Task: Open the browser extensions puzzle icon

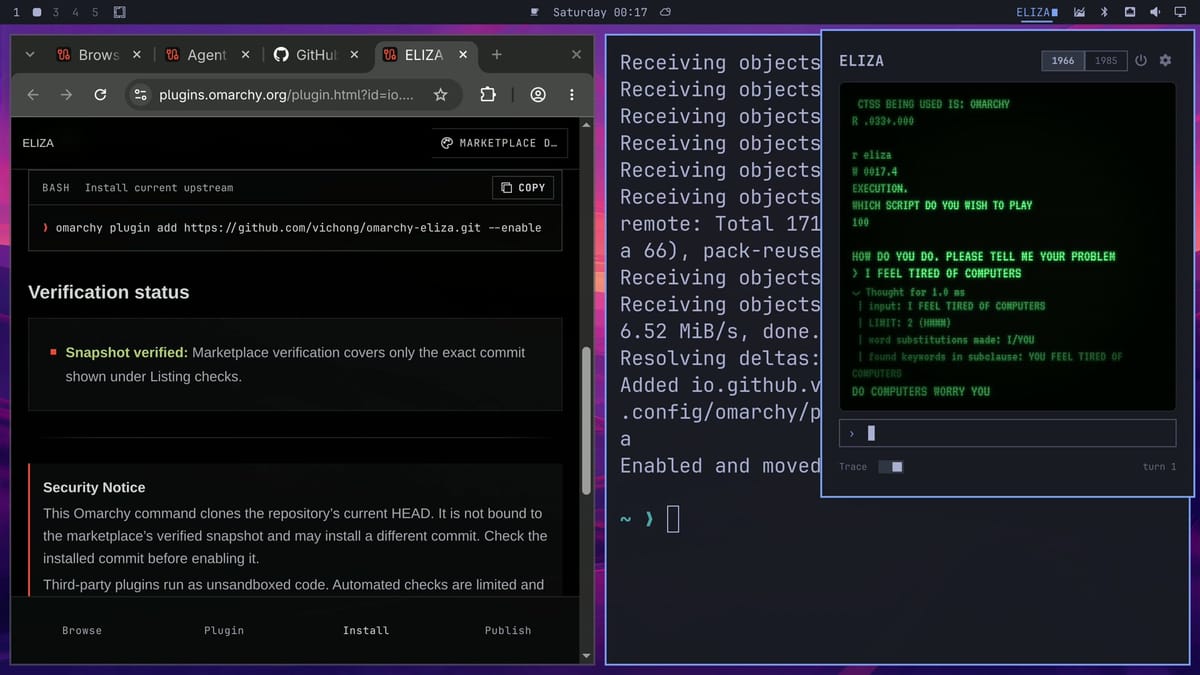Action: [488, 95]
